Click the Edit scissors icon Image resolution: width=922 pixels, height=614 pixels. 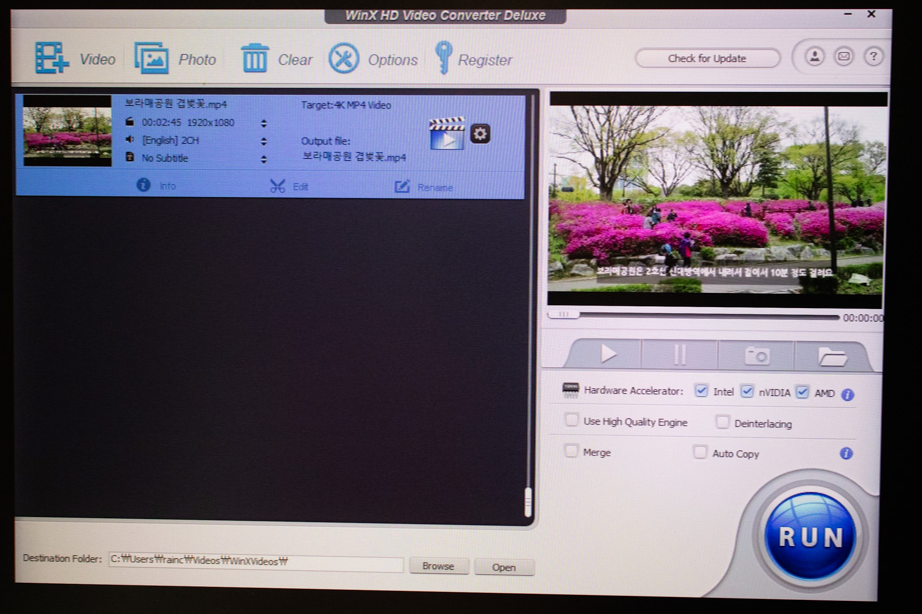pos(278,186)
